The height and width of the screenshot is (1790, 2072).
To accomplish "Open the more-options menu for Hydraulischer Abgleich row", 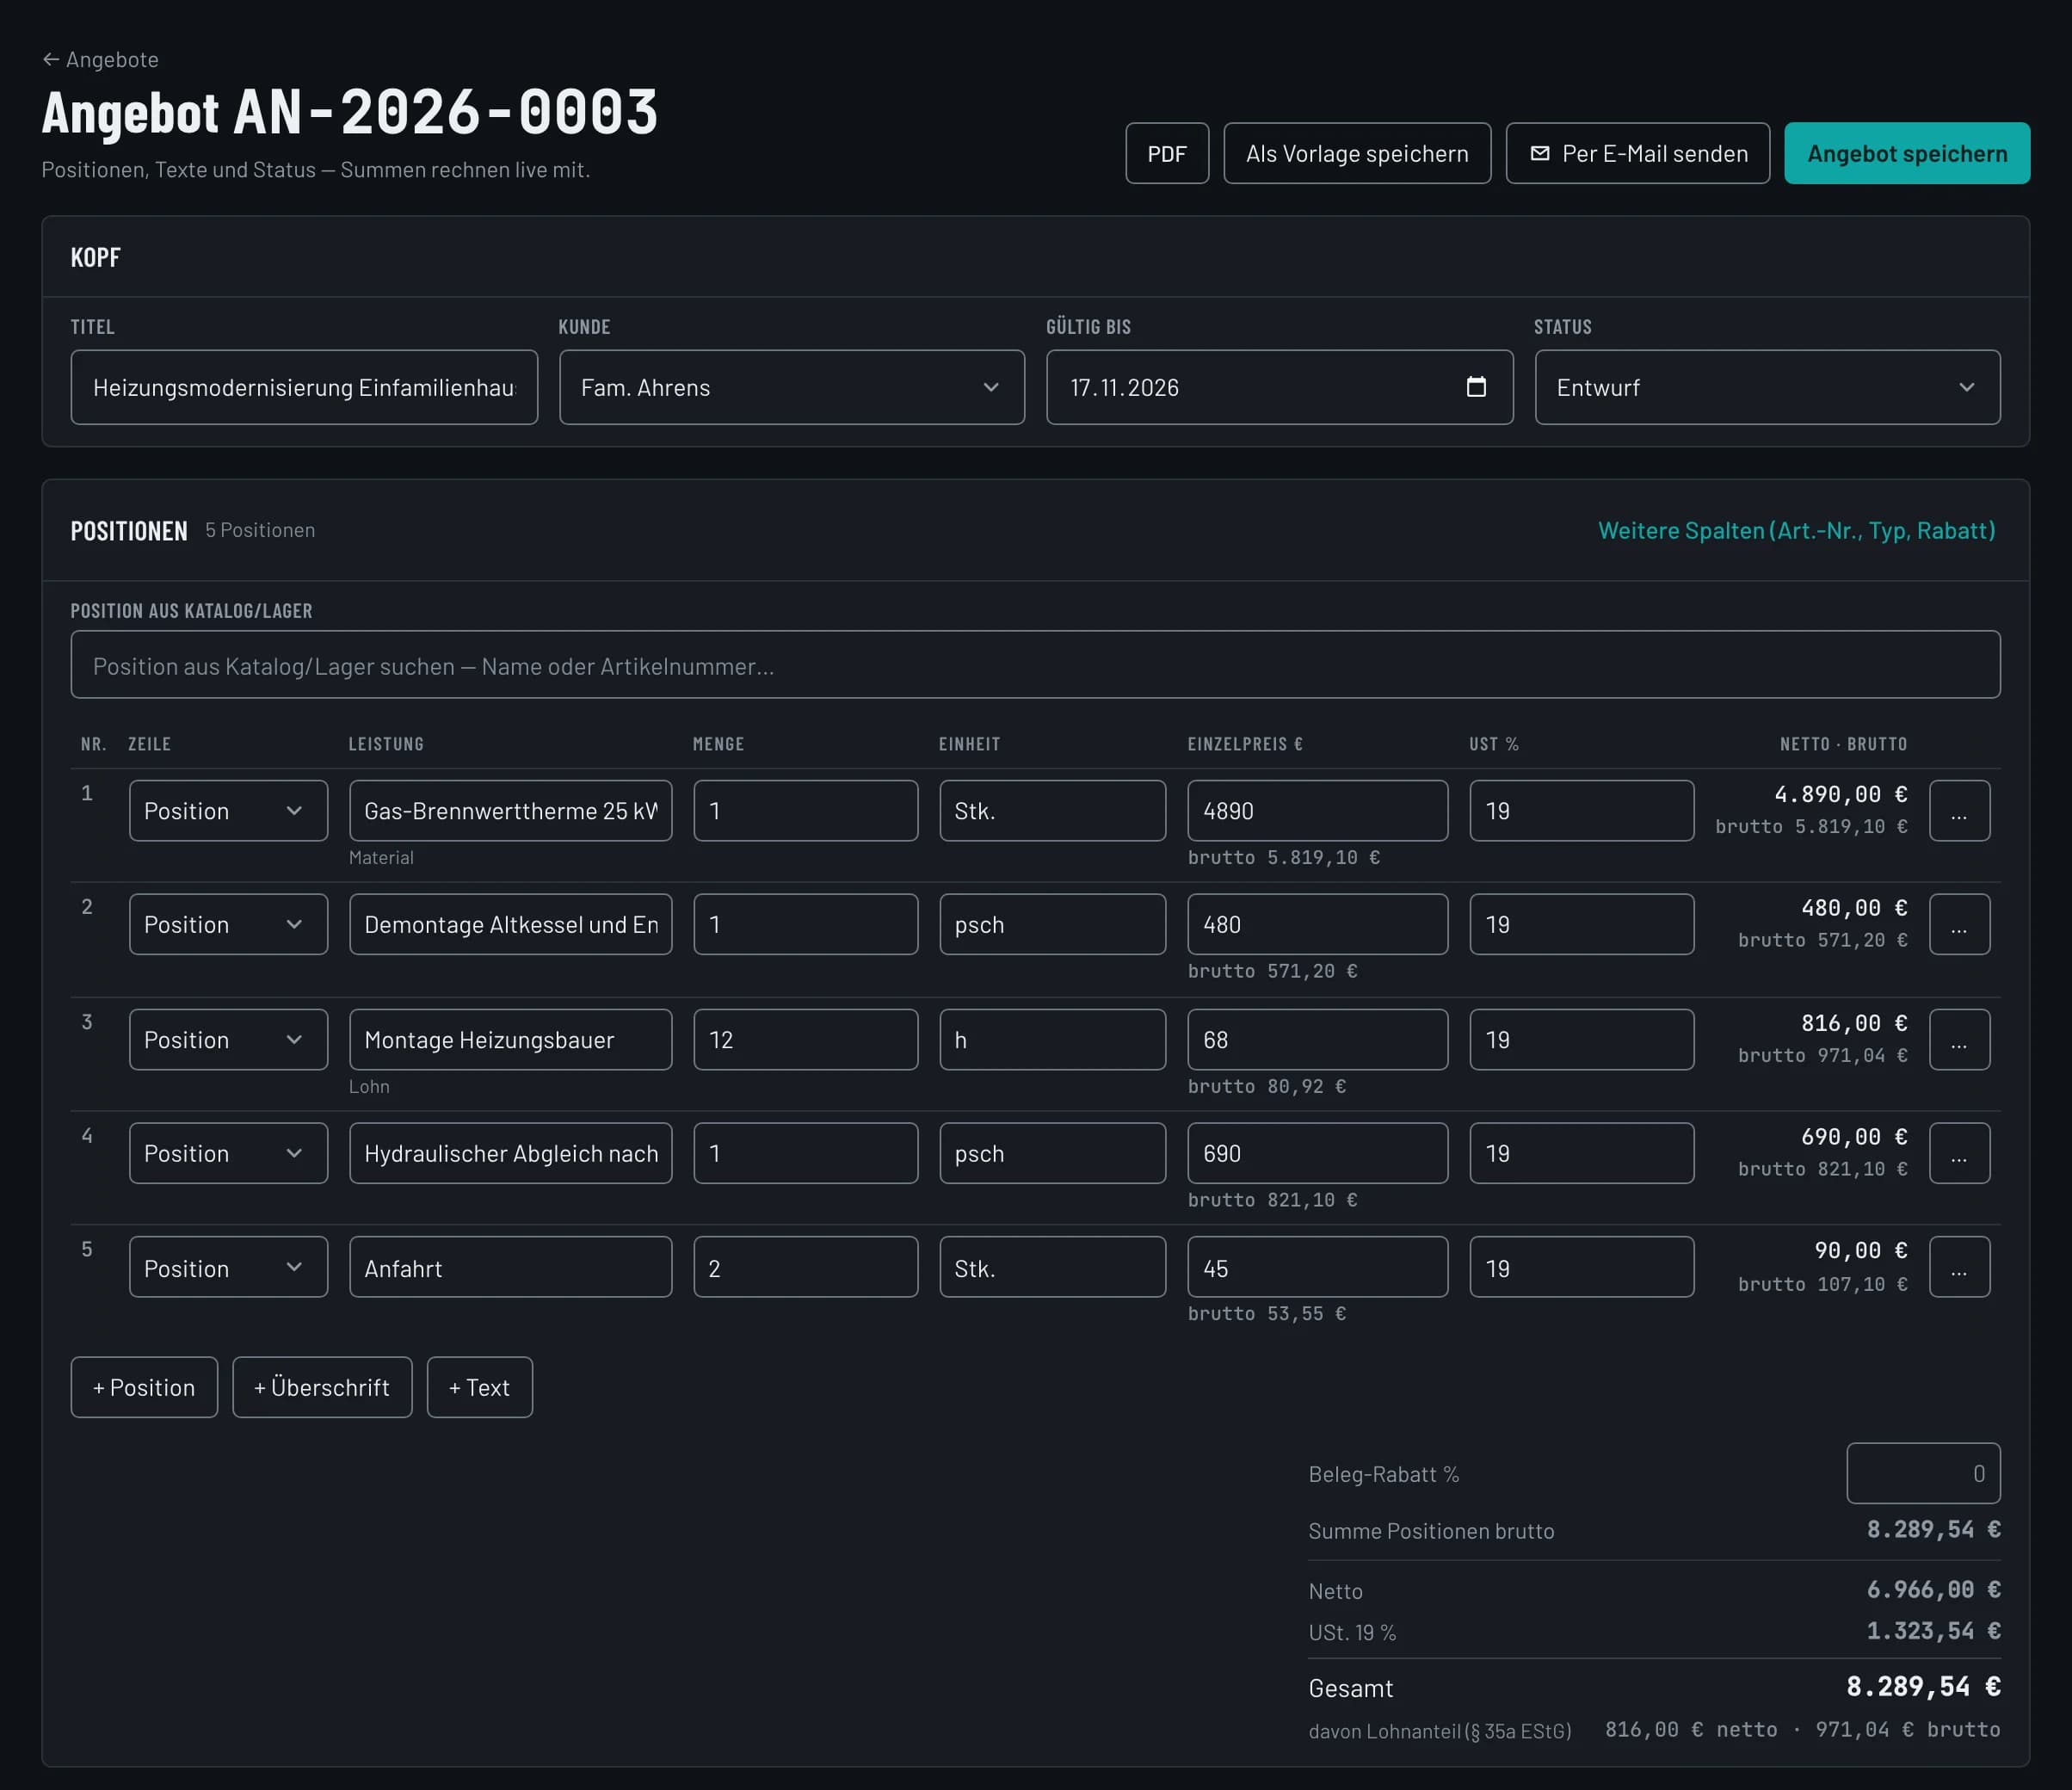I will 1959,1153.
